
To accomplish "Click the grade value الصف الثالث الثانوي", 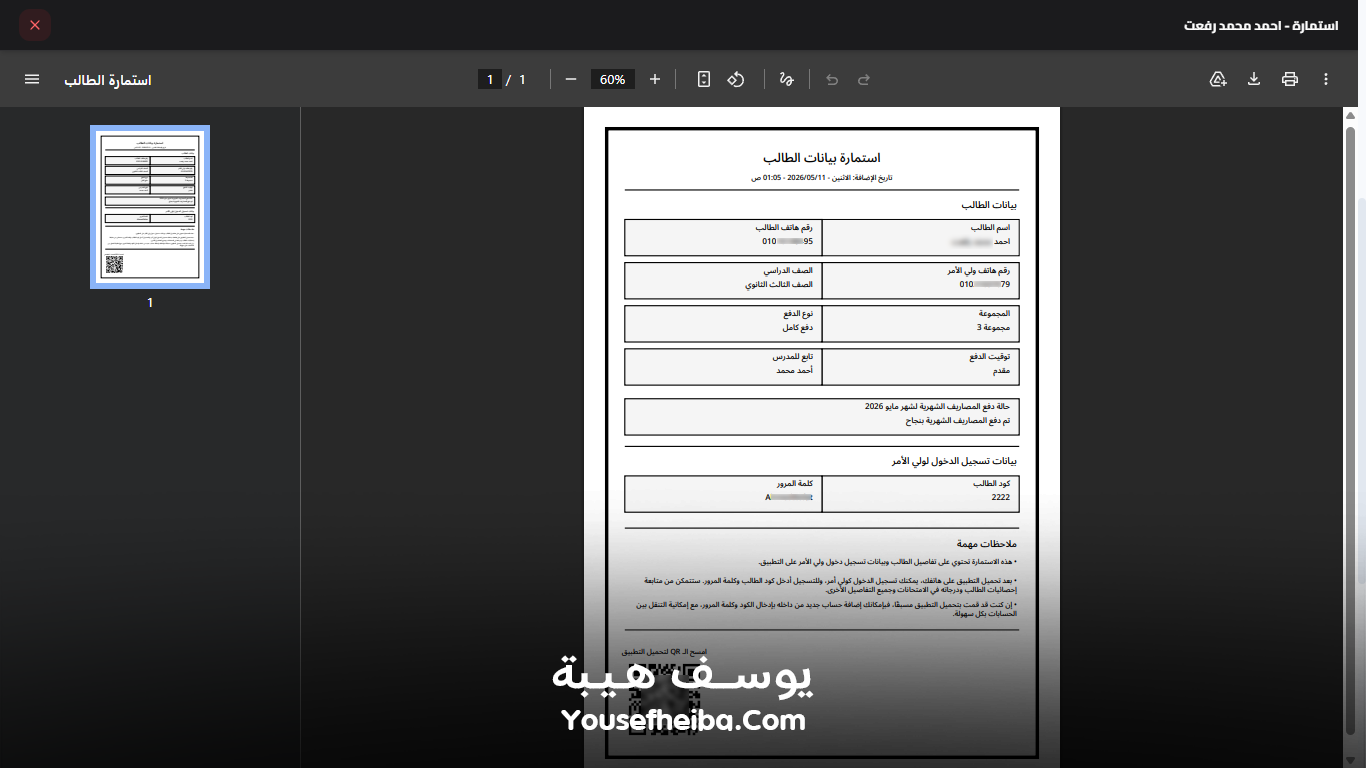I will (779, 285).
